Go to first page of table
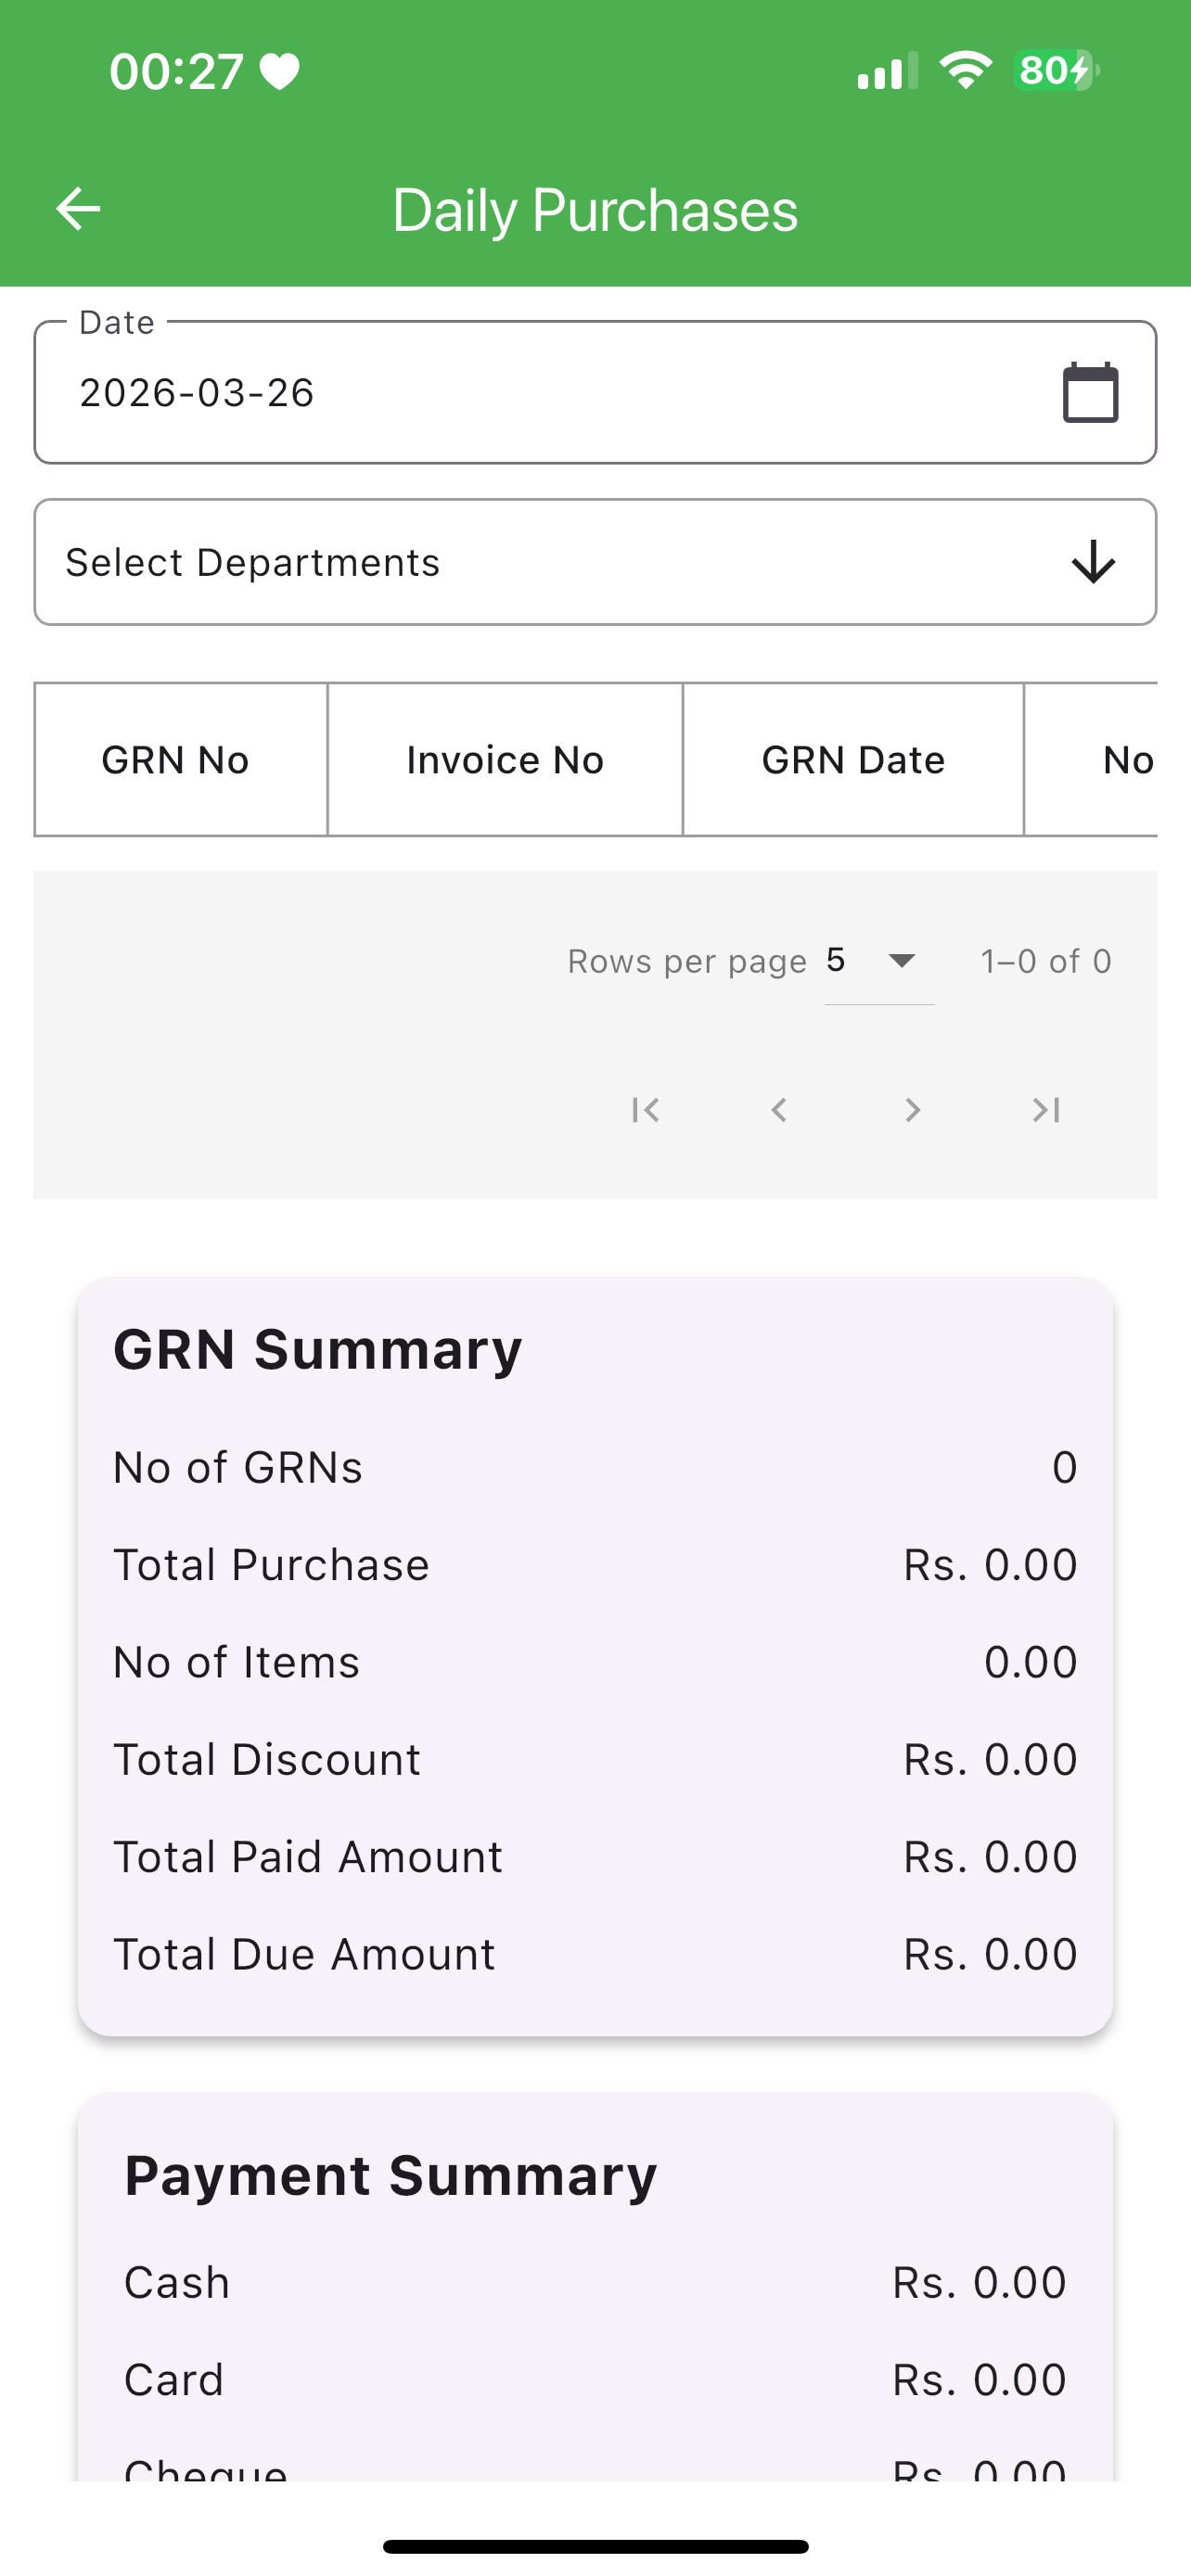The height and width of the screenshot is (2576, 1191). tap(646, 1110)
